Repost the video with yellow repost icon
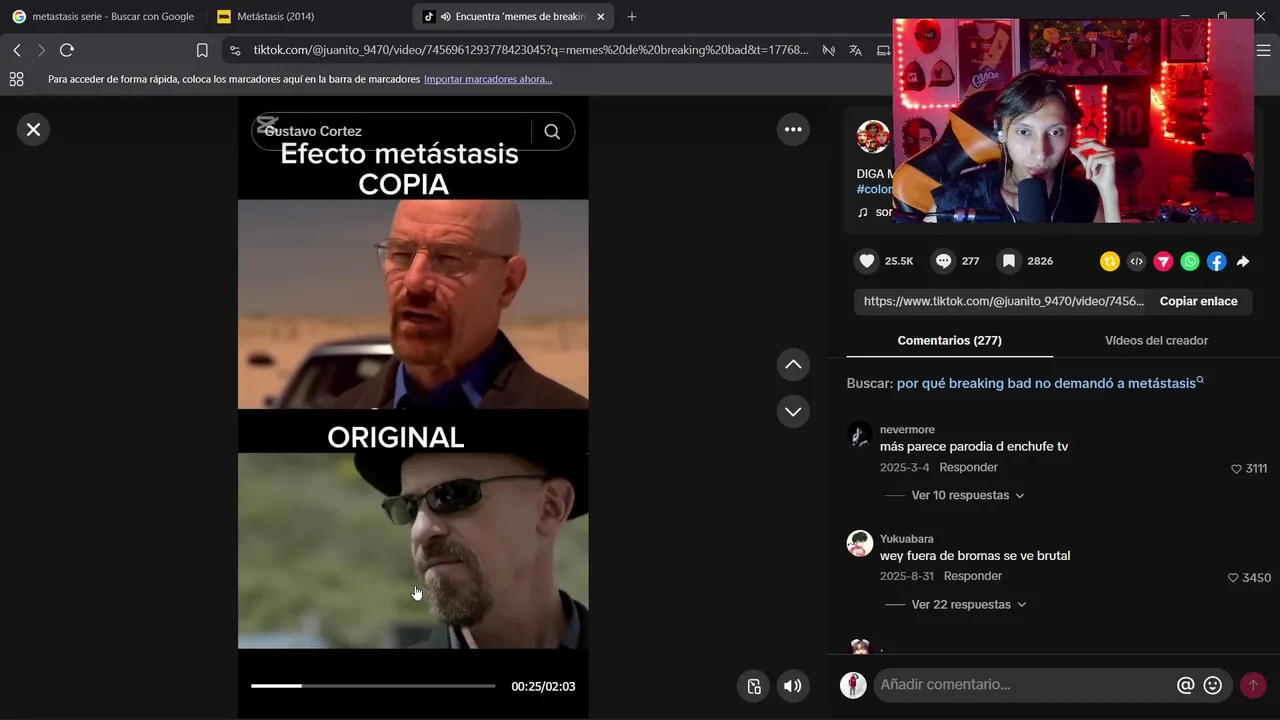This screenshot has width=1280, height=720. click(1109, 261)
